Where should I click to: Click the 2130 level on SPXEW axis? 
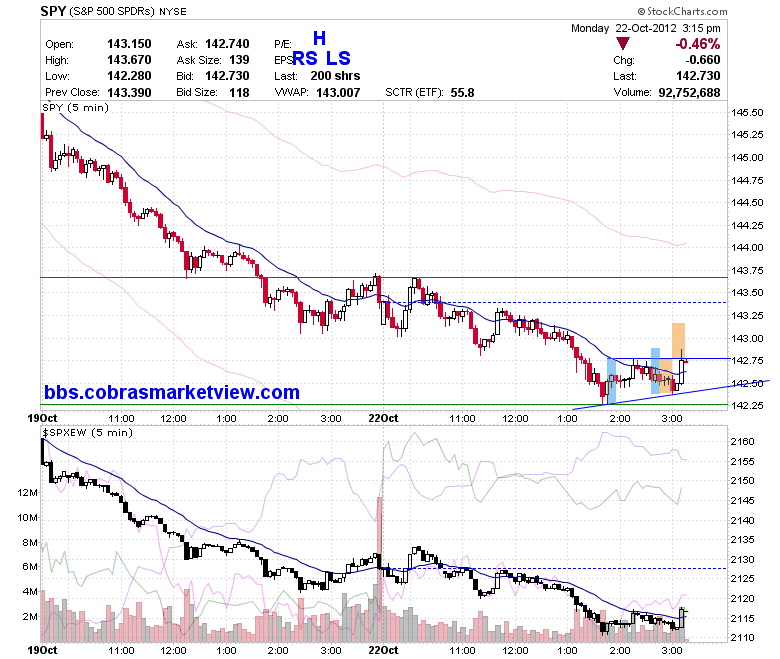tap(742, 560)
